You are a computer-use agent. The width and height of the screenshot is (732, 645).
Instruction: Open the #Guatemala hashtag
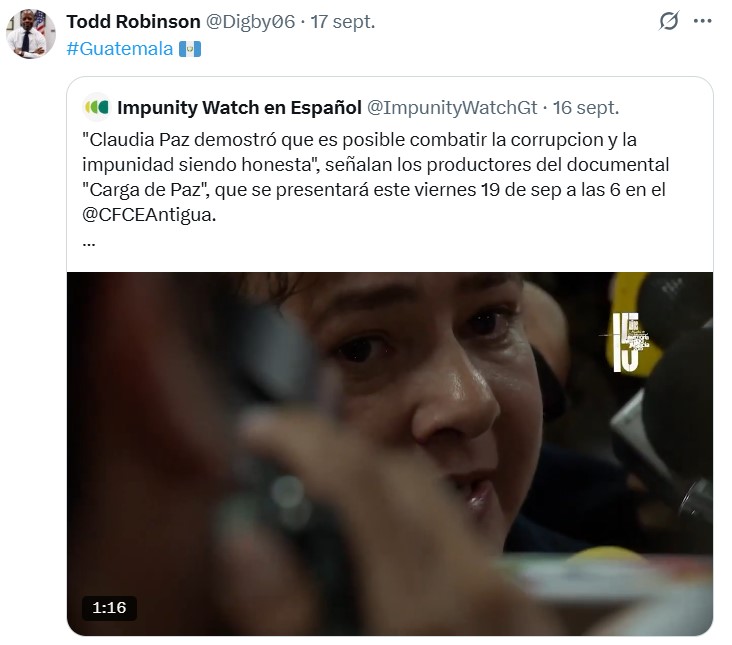point(120,49)
